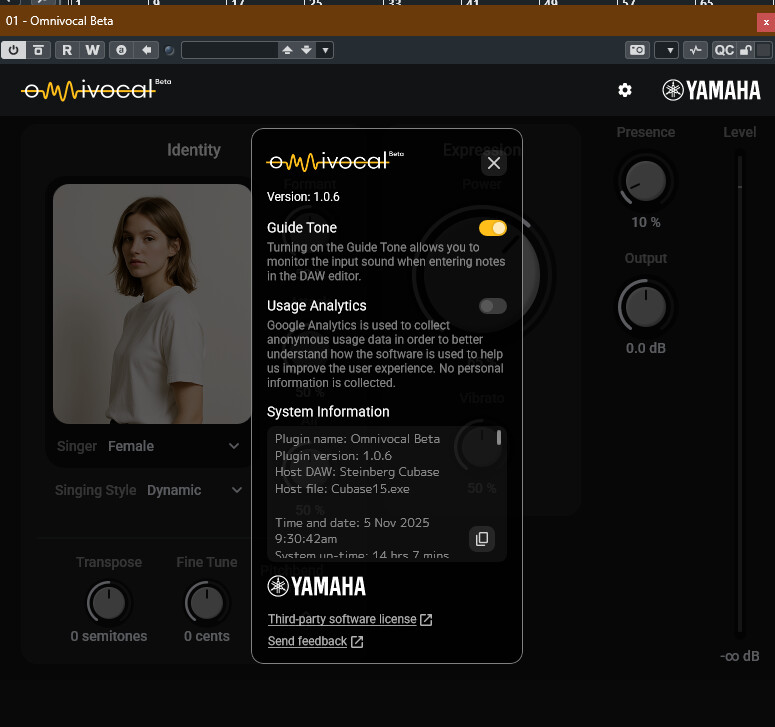Enable Read automation (R) button
775x727 pixels.
[67, 50]
